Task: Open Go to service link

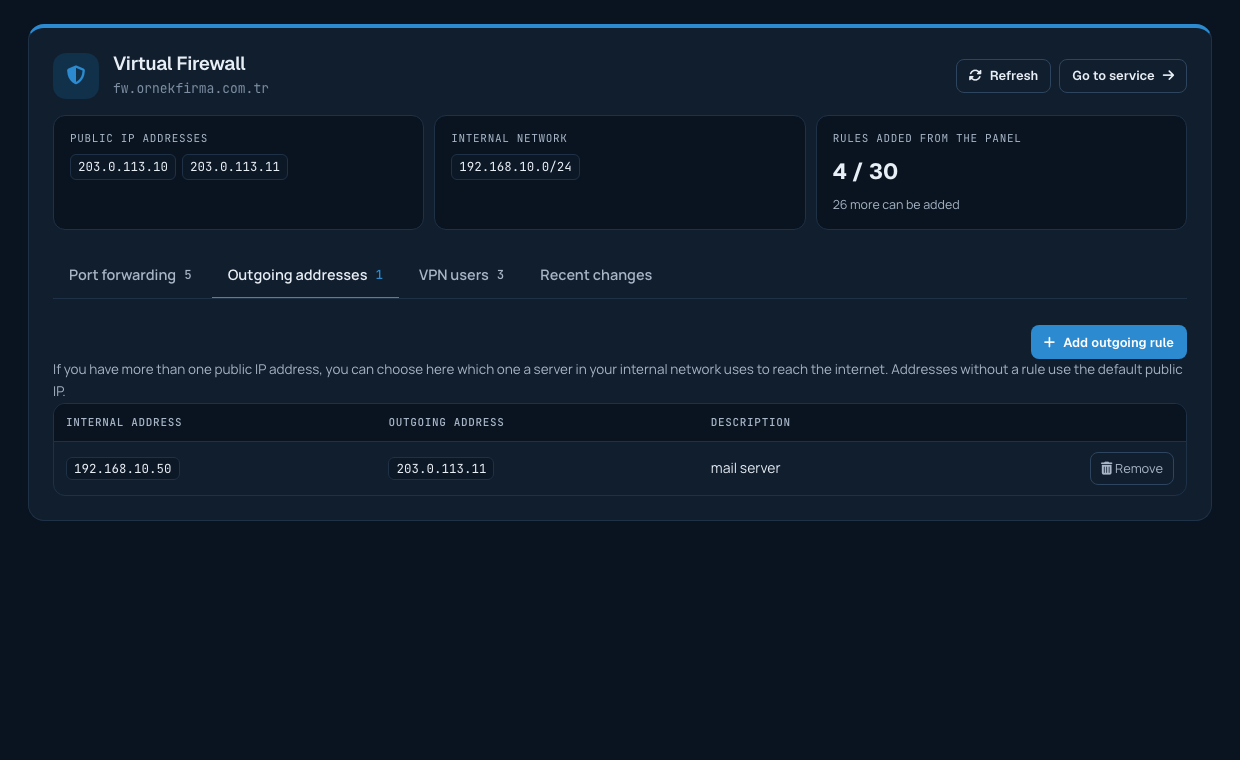Action: [x=1123, y=76]
